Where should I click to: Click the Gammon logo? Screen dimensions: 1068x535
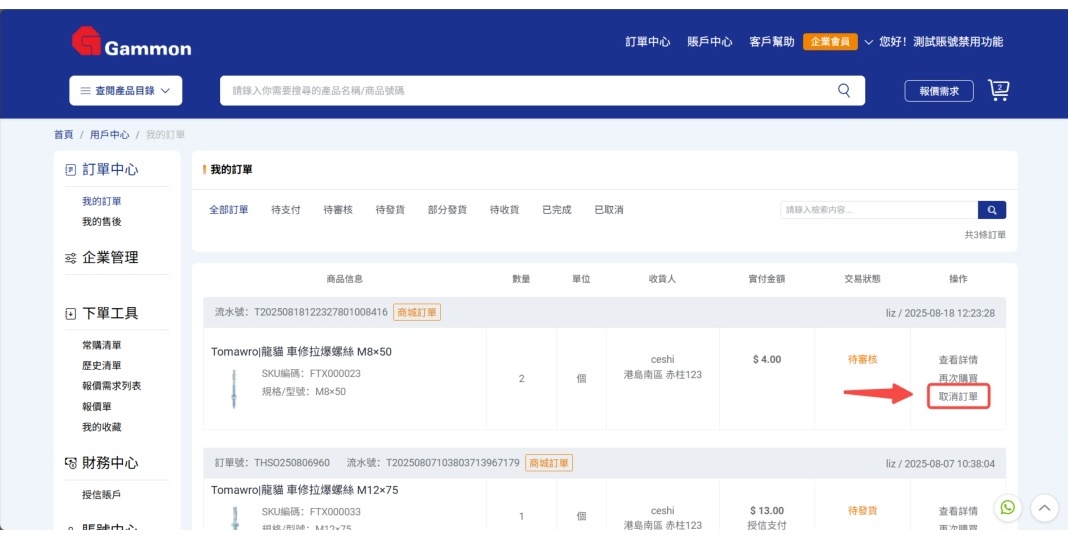point(131,42)
